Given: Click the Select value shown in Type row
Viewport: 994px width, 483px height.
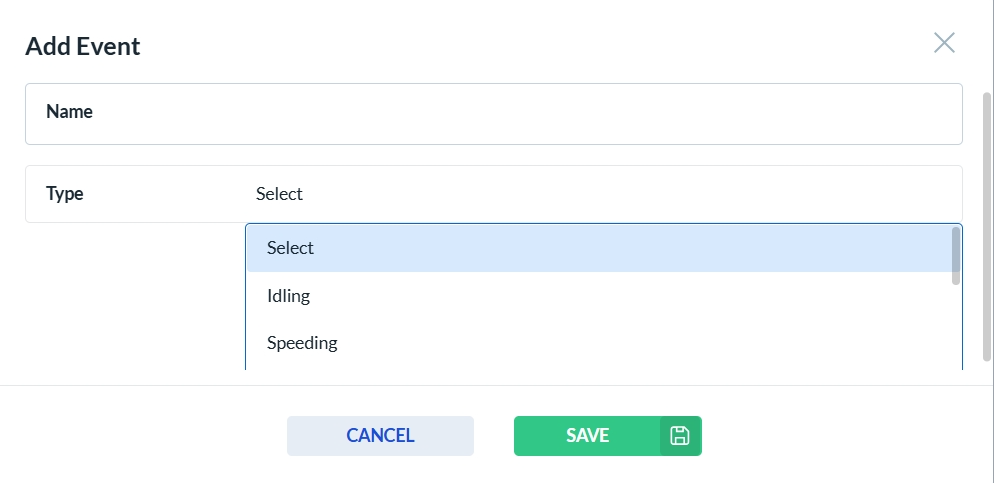Looking at the screenshot, I should point(279,194).
